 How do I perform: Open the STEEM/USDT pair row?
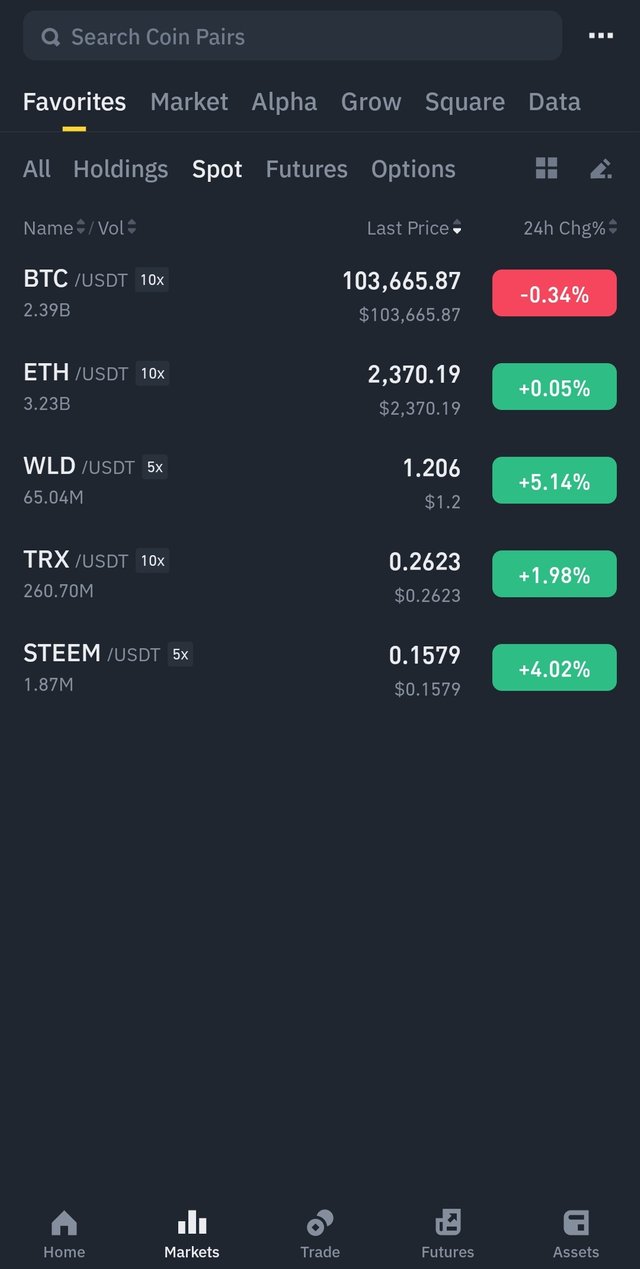(x=320, y=668)
